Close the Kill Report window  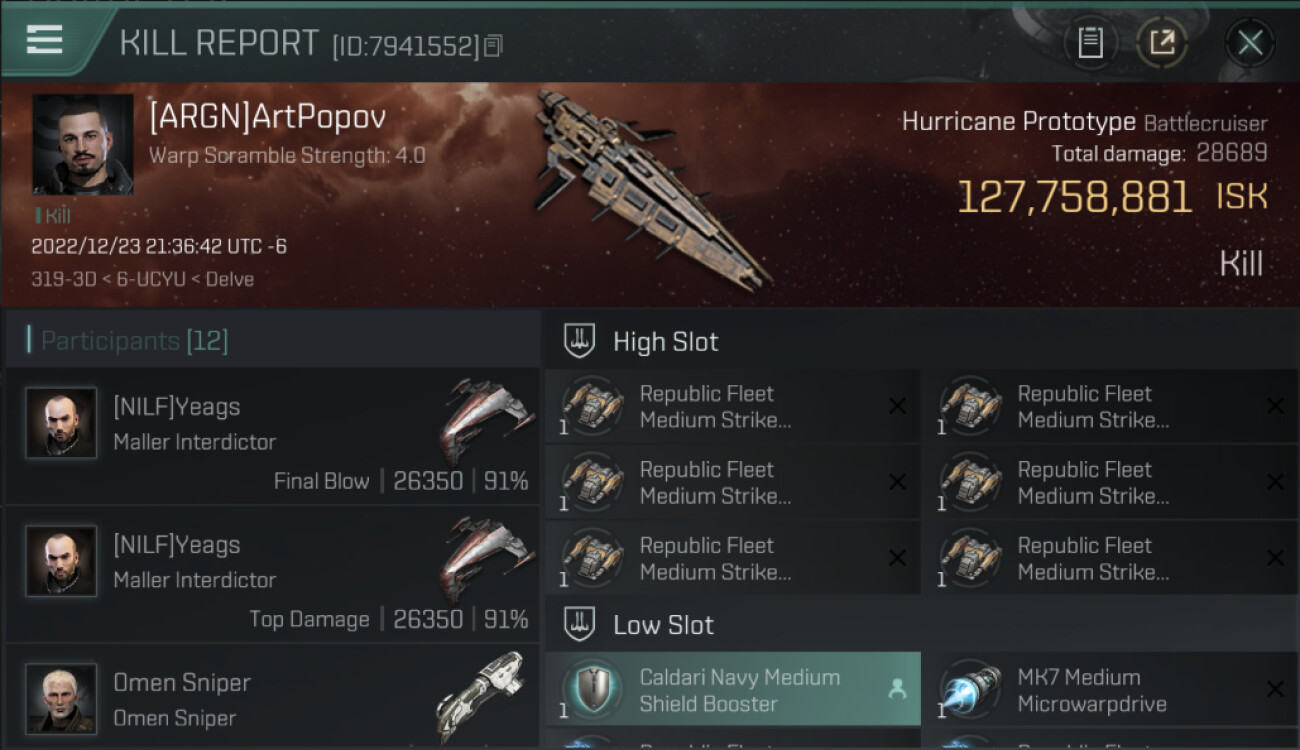pyautogui.click(x=1250, y=42)
